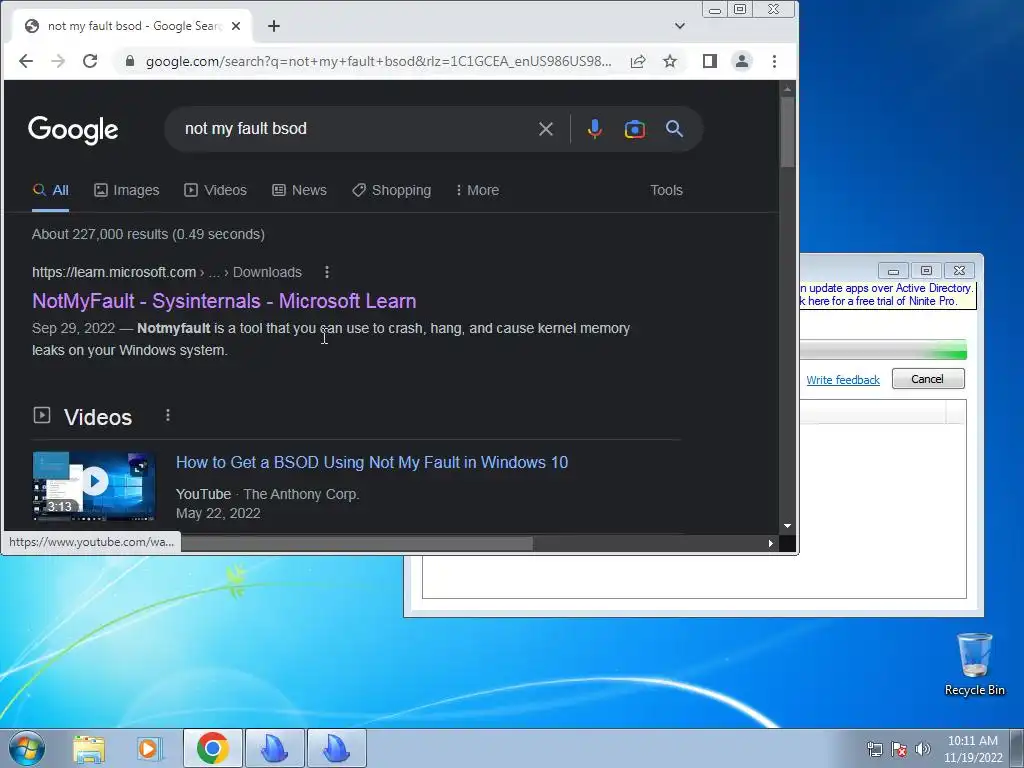Search by image using the camera icon
This screenshot has height=768, width=1024.
point(635,129)
